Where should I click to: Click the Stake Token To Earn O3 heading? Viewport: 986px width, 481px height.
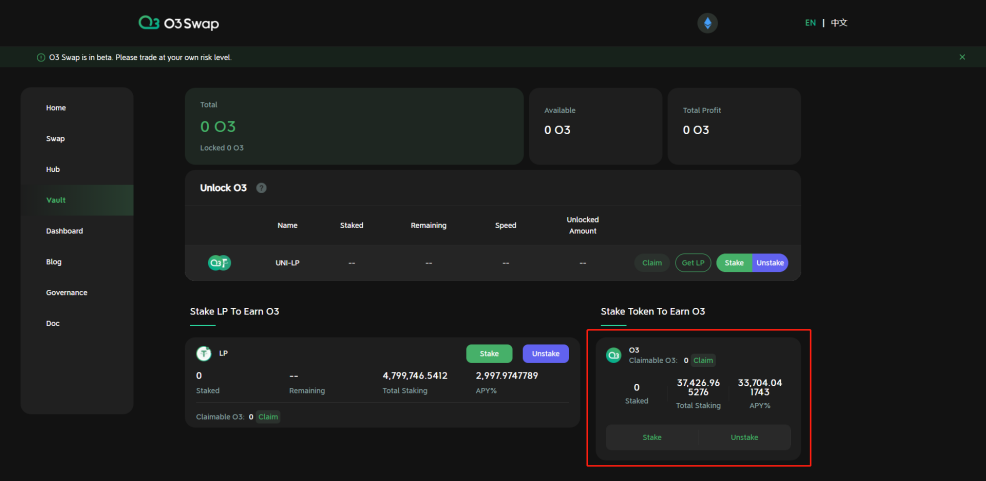point(653,311)
